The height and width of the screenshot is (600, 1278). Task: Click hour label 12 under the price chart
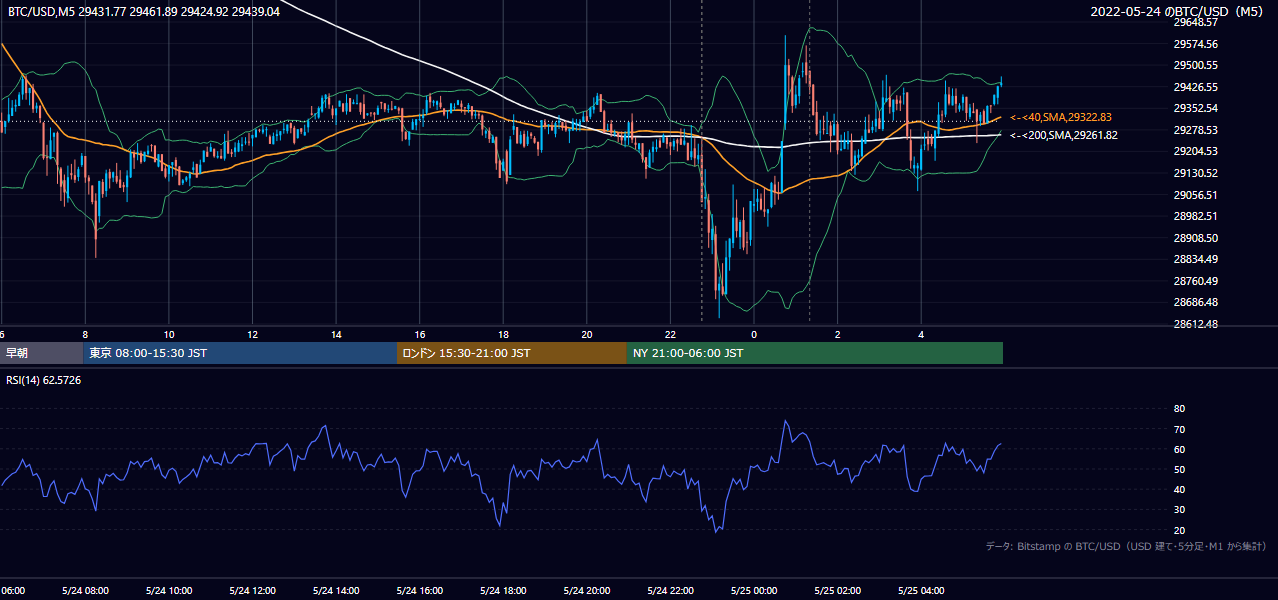click(x=252, y=334)
